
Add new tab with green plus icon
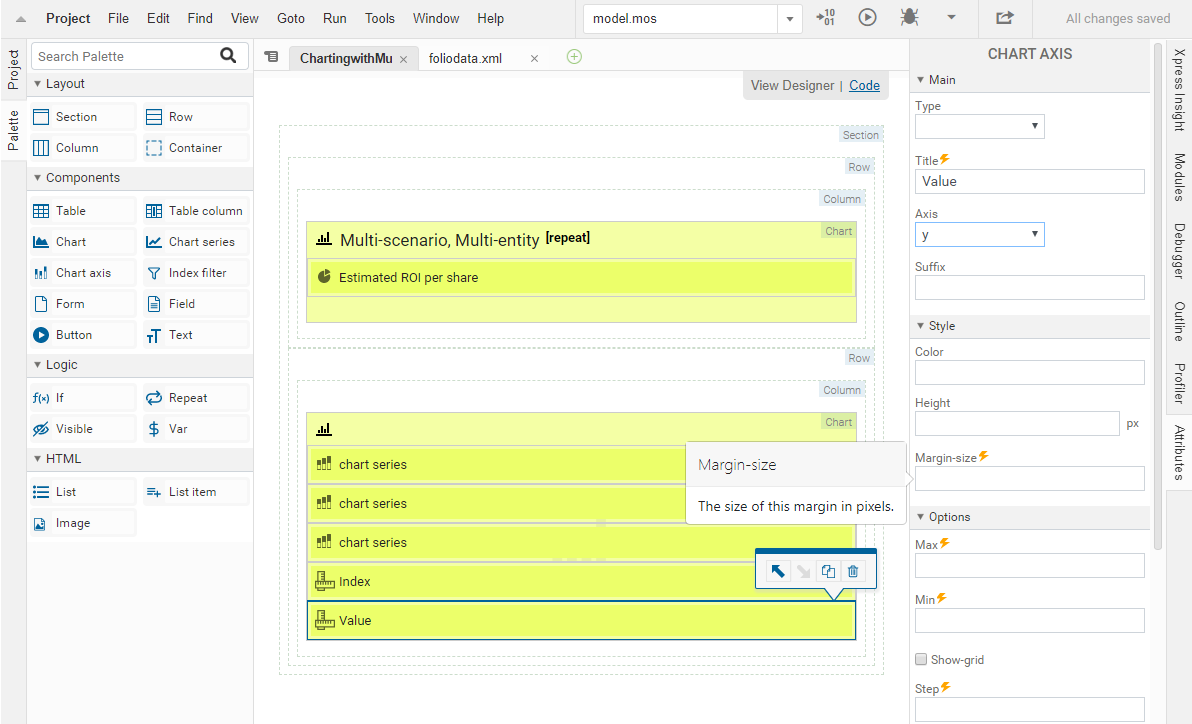(574, 57)
